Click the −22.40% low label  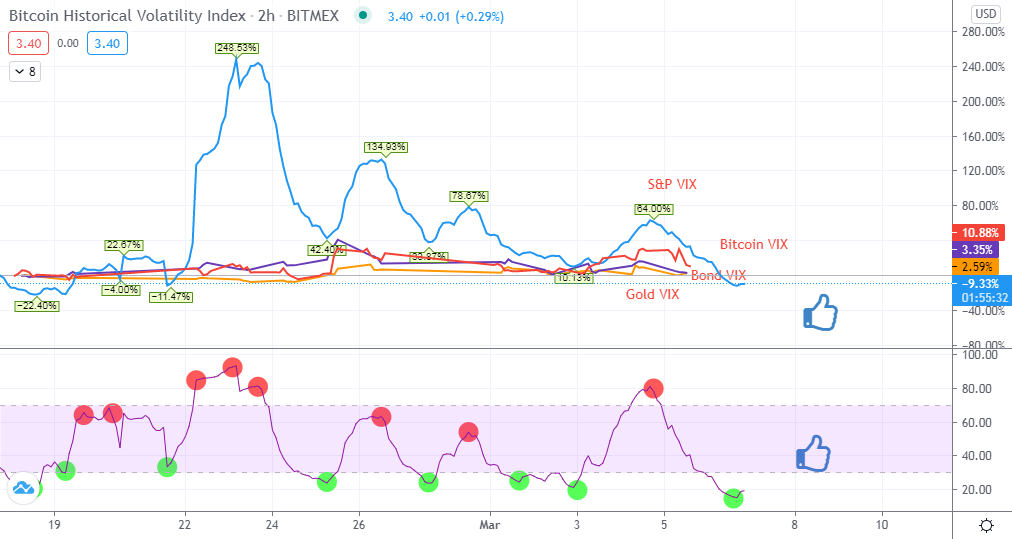click(37, 306)
